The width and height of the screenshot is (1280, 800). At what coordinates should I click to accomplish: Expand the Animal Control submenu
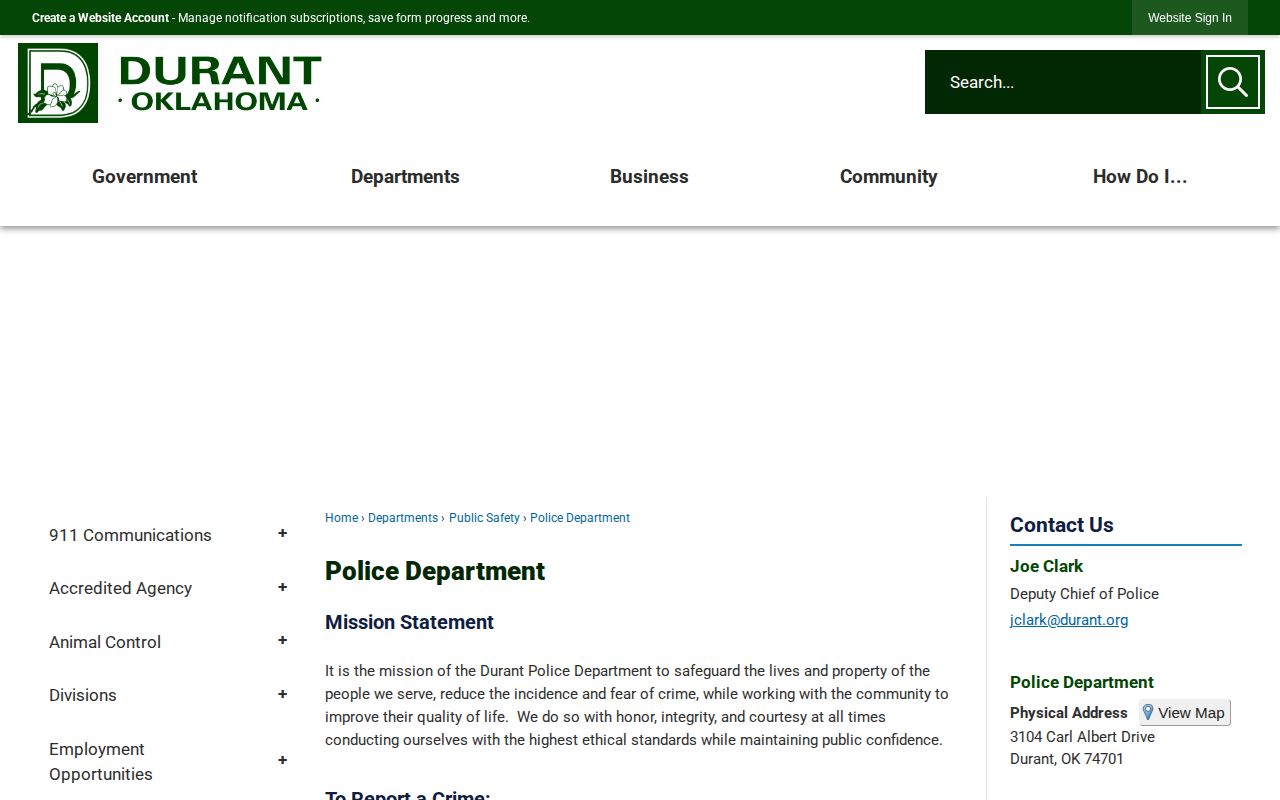pyautogui.click(x=282, y=641)
